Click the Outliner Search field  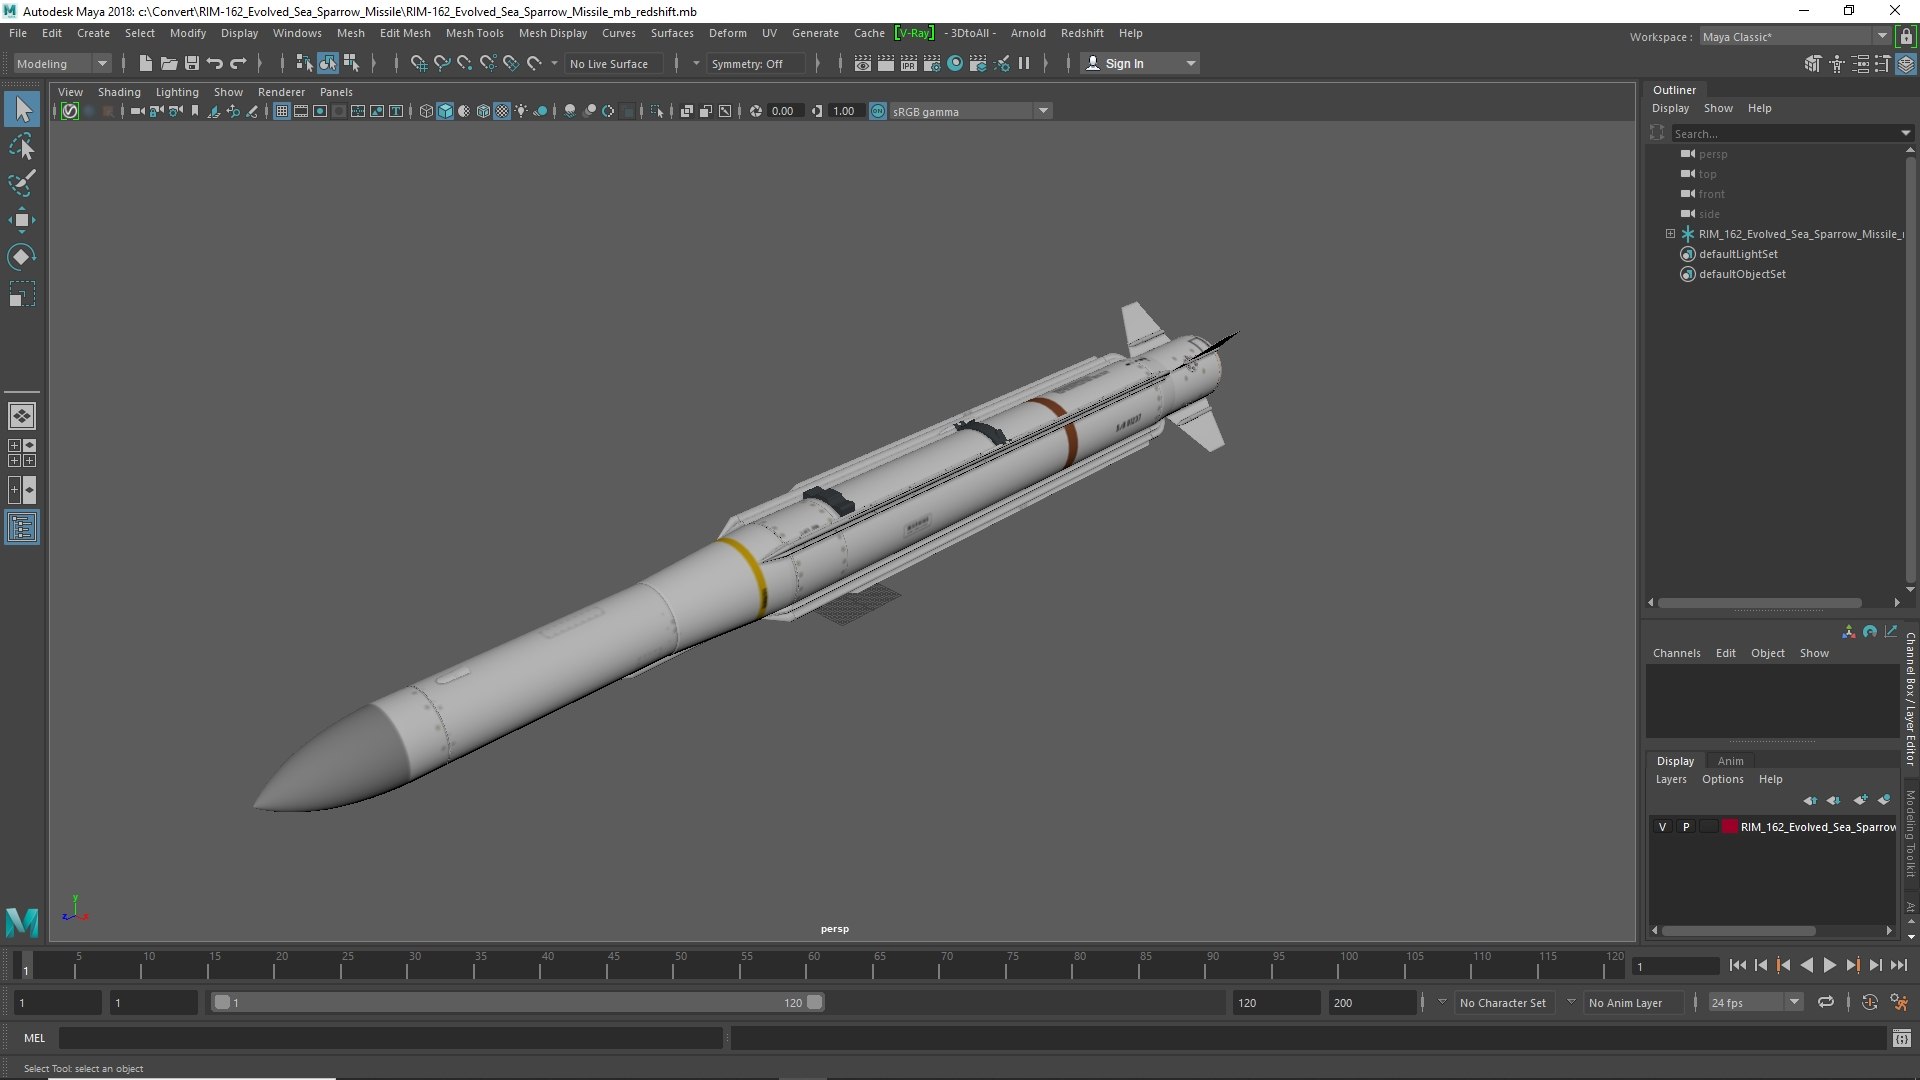pyautogui.click(x=1785, y=133)
